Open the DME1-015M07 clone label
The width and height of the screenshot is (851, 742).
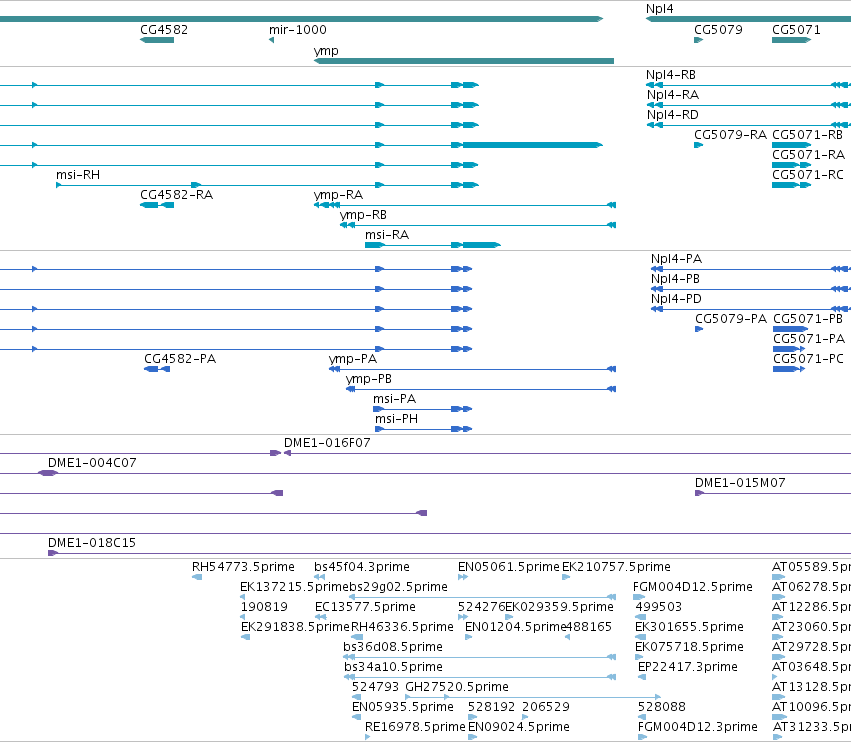point(740,483)
